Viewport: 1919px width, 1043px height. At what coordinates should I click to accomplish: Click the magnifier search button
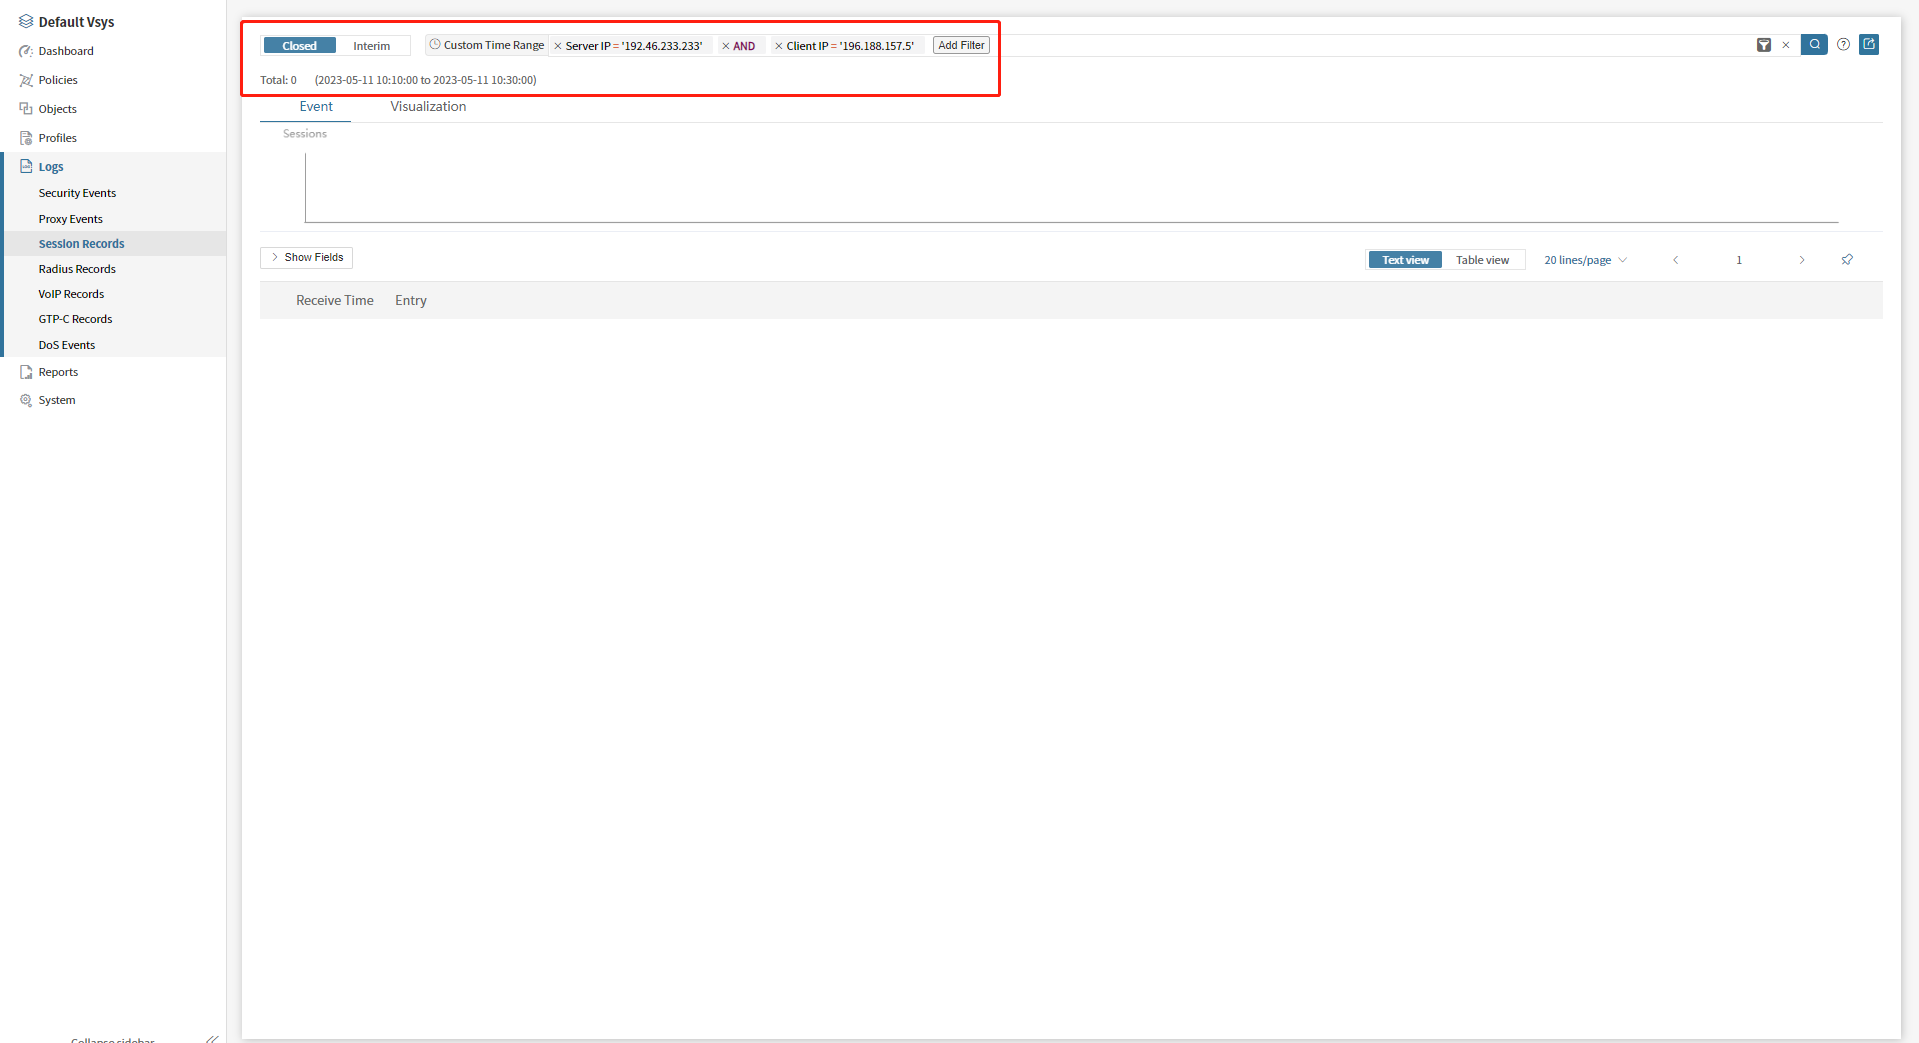point(1814,45)
